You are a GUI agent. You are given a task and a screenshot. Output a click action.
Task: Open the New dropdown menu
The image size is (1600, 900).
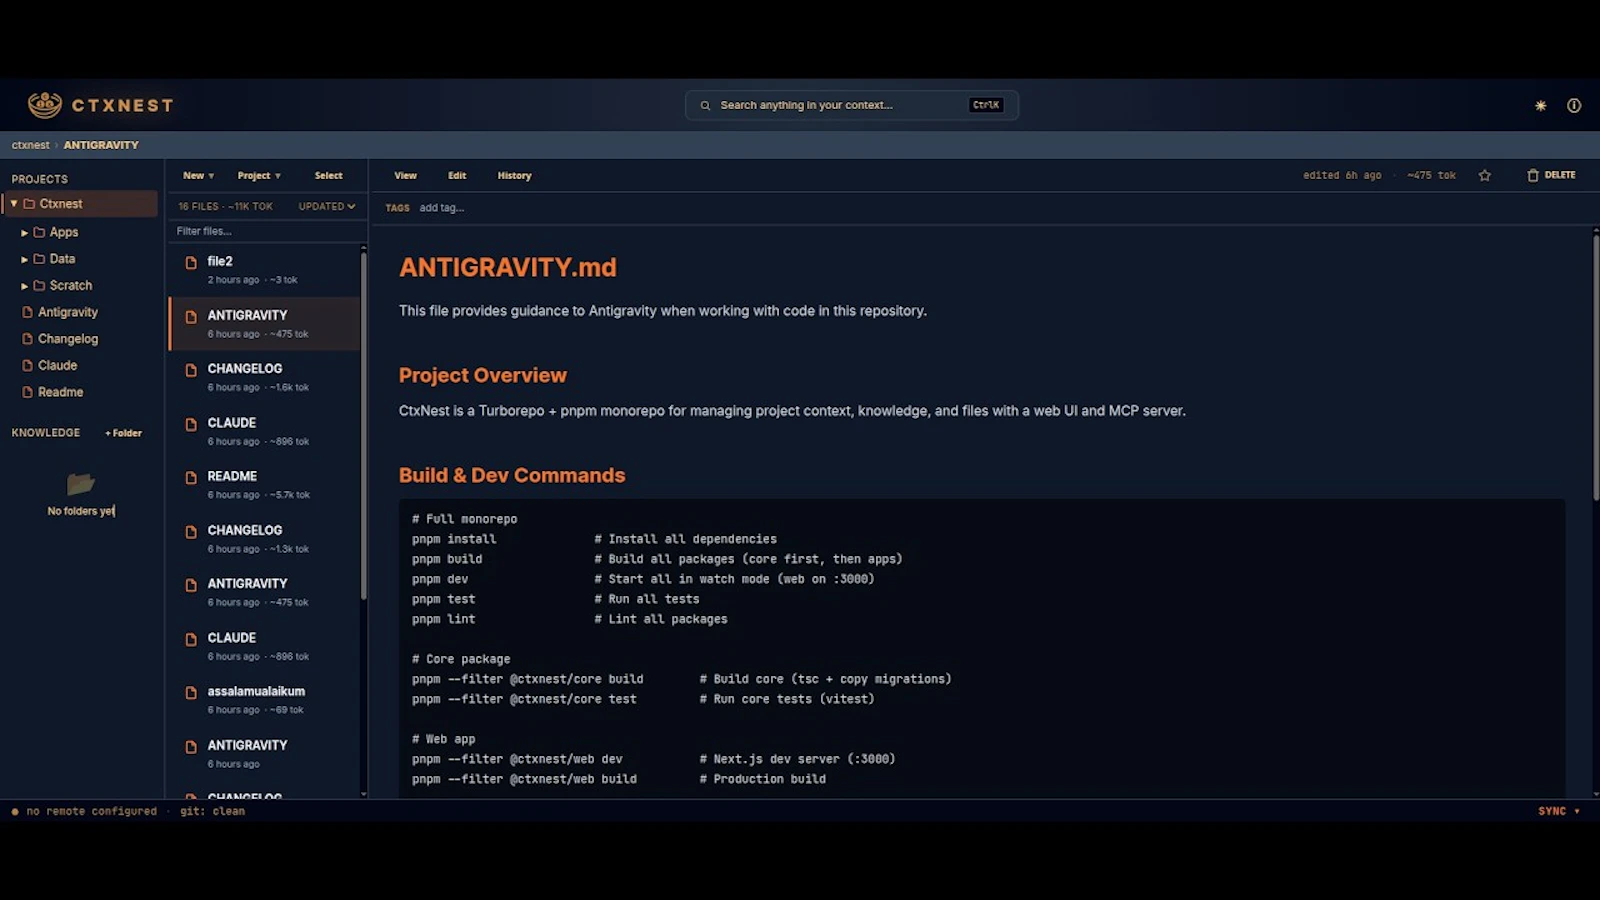[x=198, y=176]
